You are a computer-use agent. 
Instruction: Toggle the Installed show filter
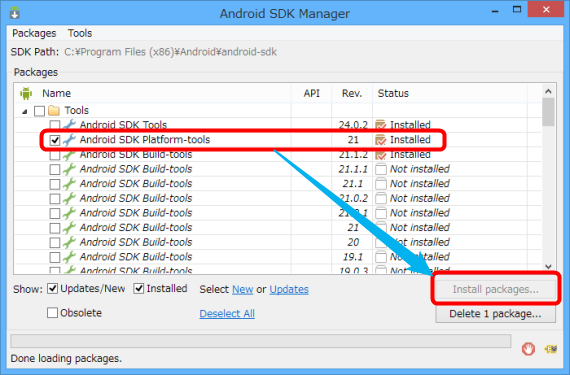coord(139,289)
